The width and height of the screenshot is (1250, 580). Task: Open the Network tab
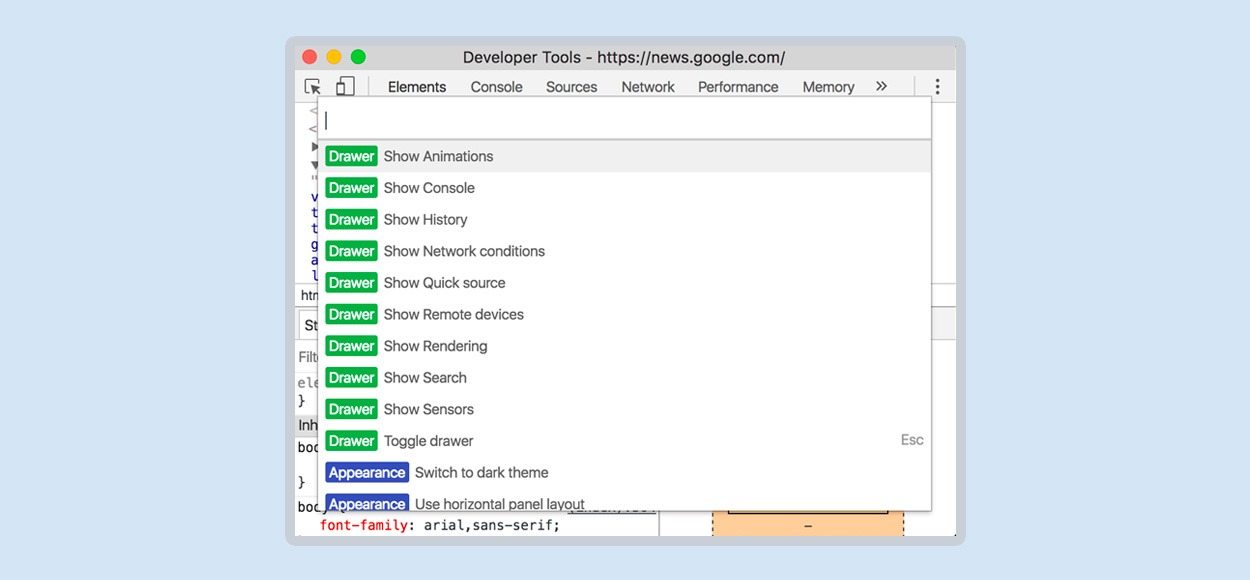(648, 87)
